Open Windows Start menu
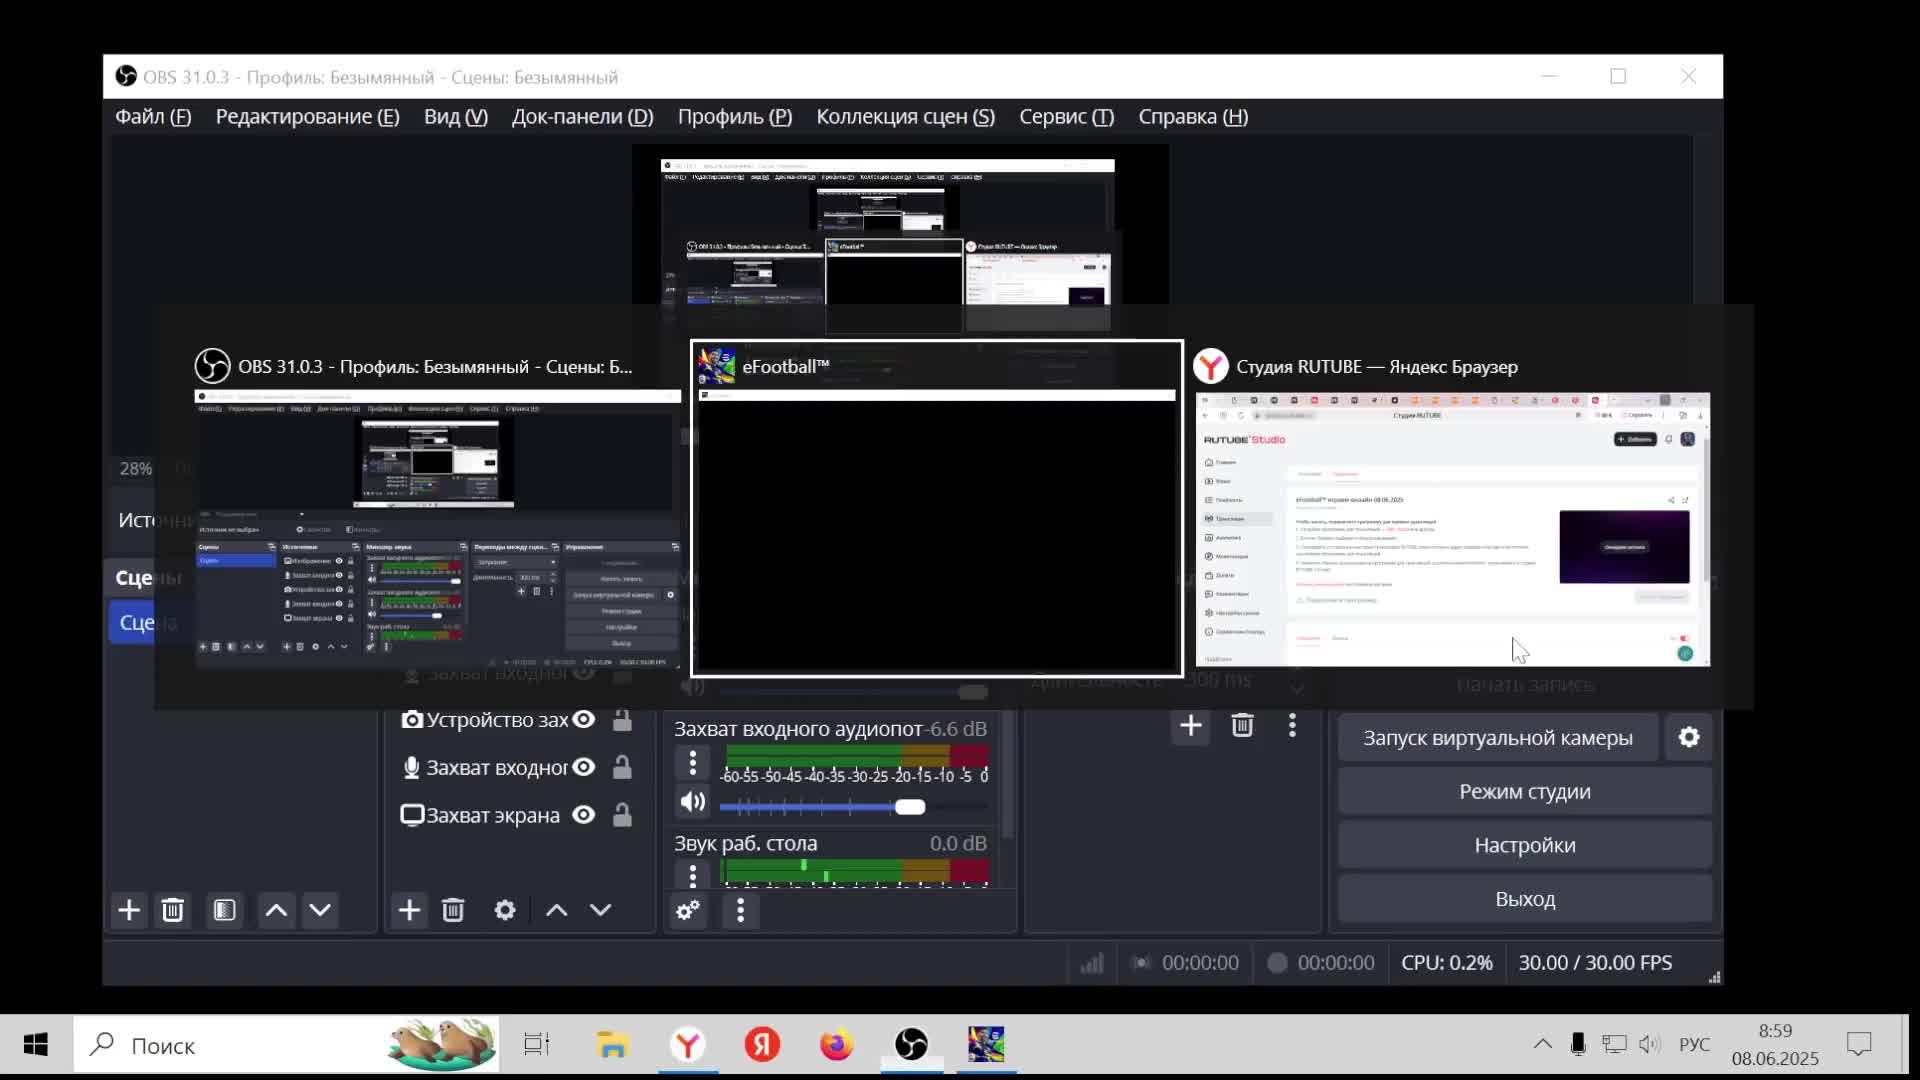1920x1080 pixels. pos(36,1046)
